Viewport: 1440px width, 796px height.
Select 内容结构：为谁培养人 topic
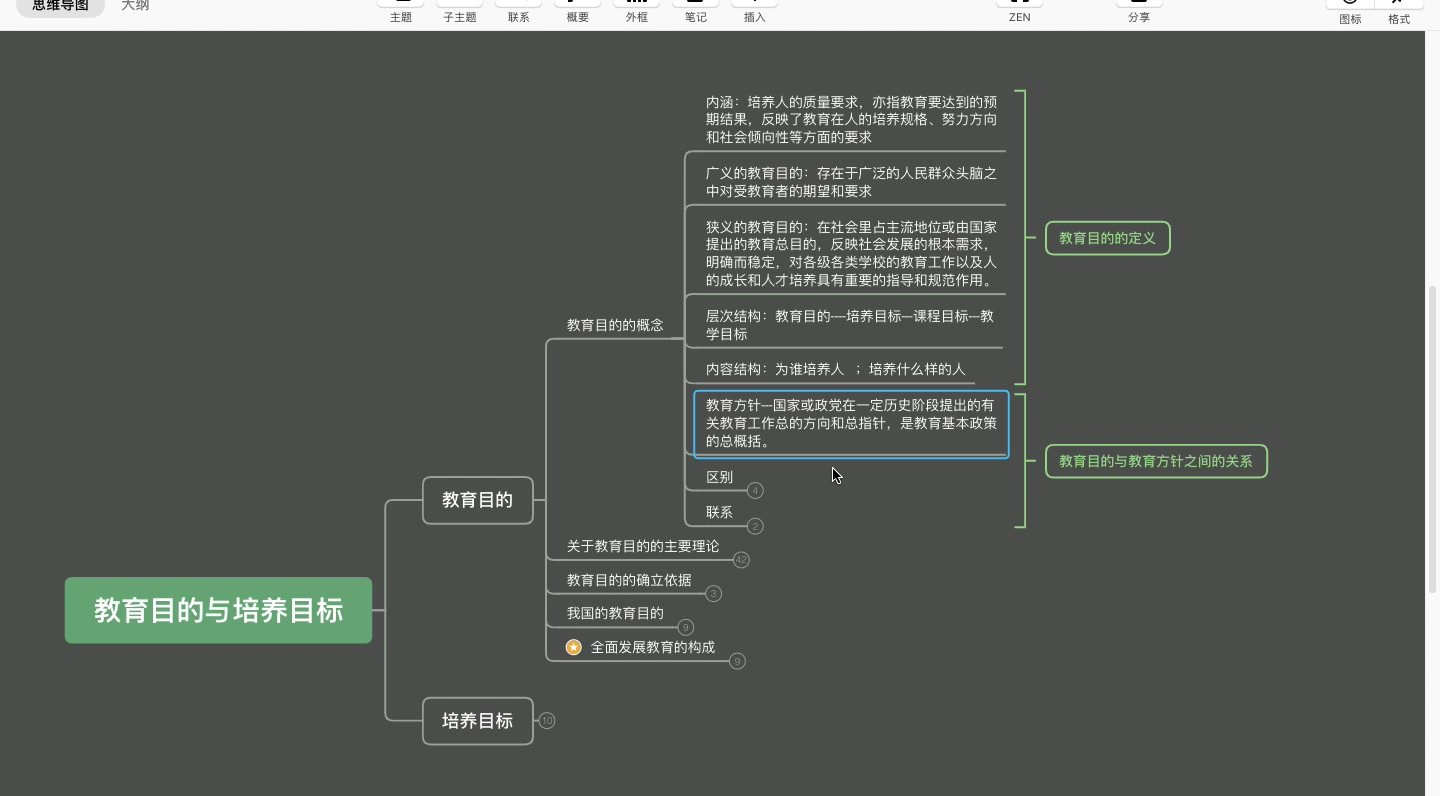(x=835, y=369)
